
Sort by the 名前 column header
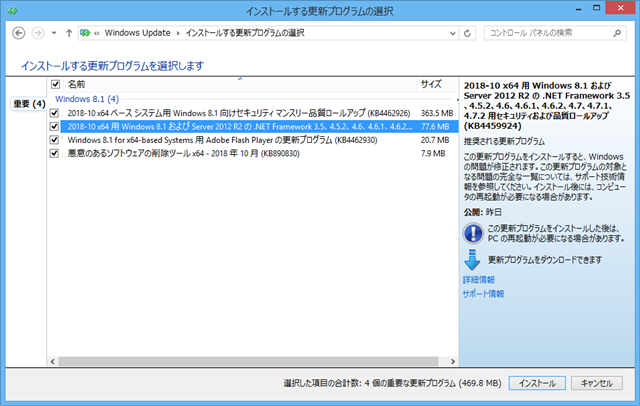coord(76,84)
